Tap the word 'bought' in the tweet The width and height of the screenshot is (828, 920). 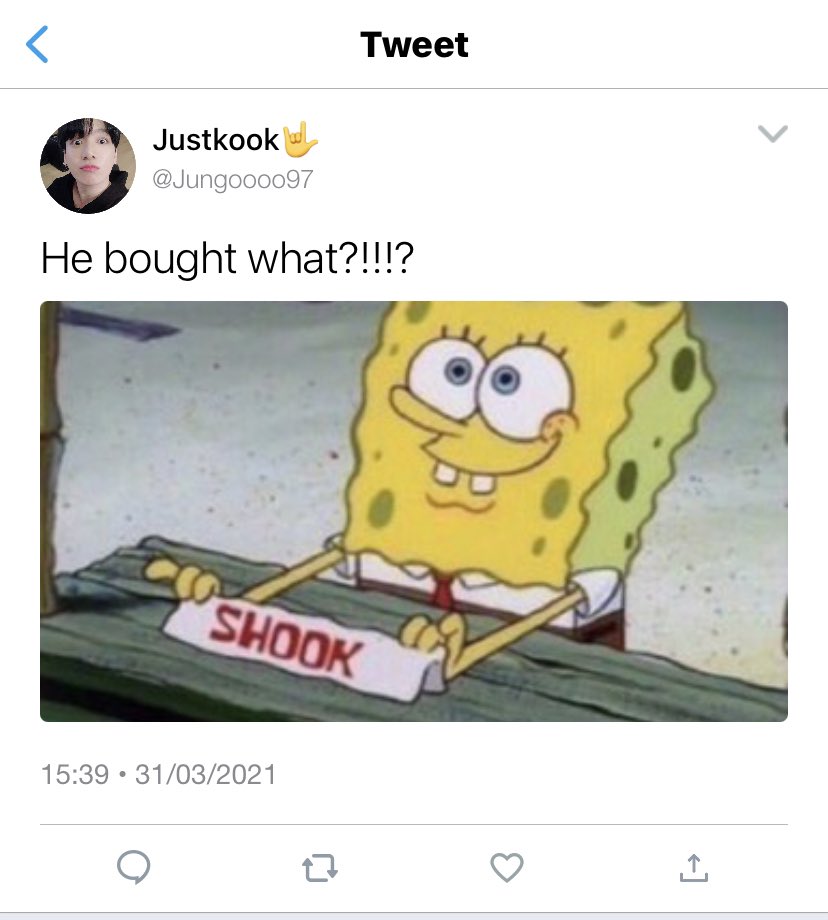(170, 258)
